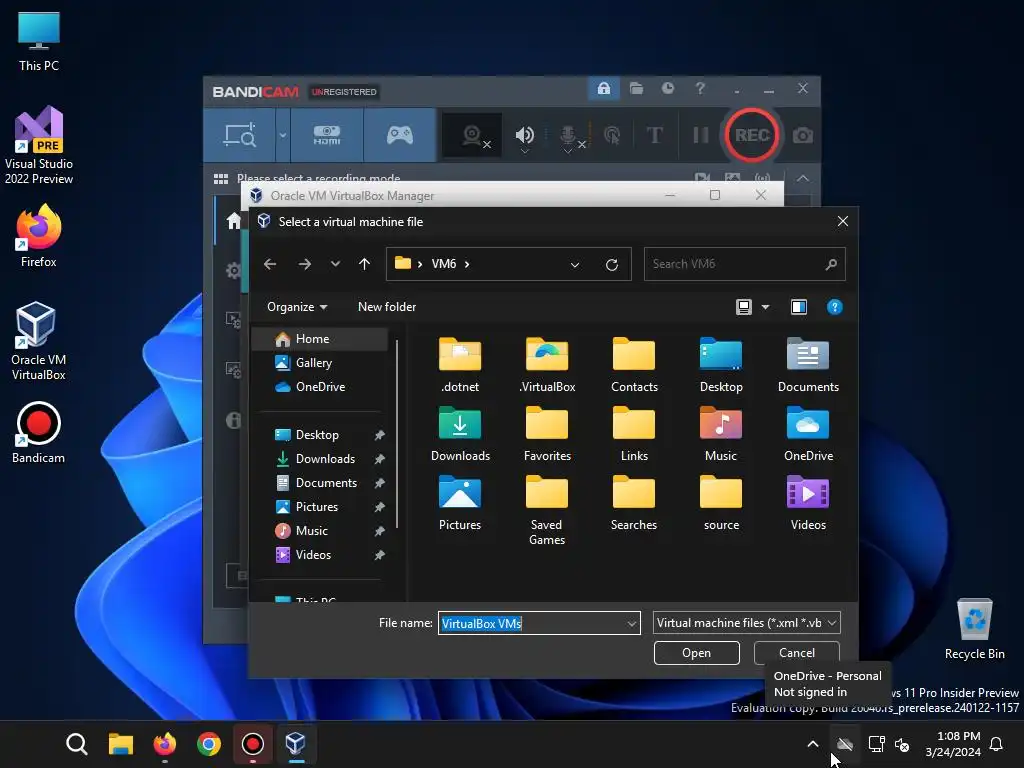Open the Links folder
This screenshot has width=1024, height=768.
pos(634,434)
